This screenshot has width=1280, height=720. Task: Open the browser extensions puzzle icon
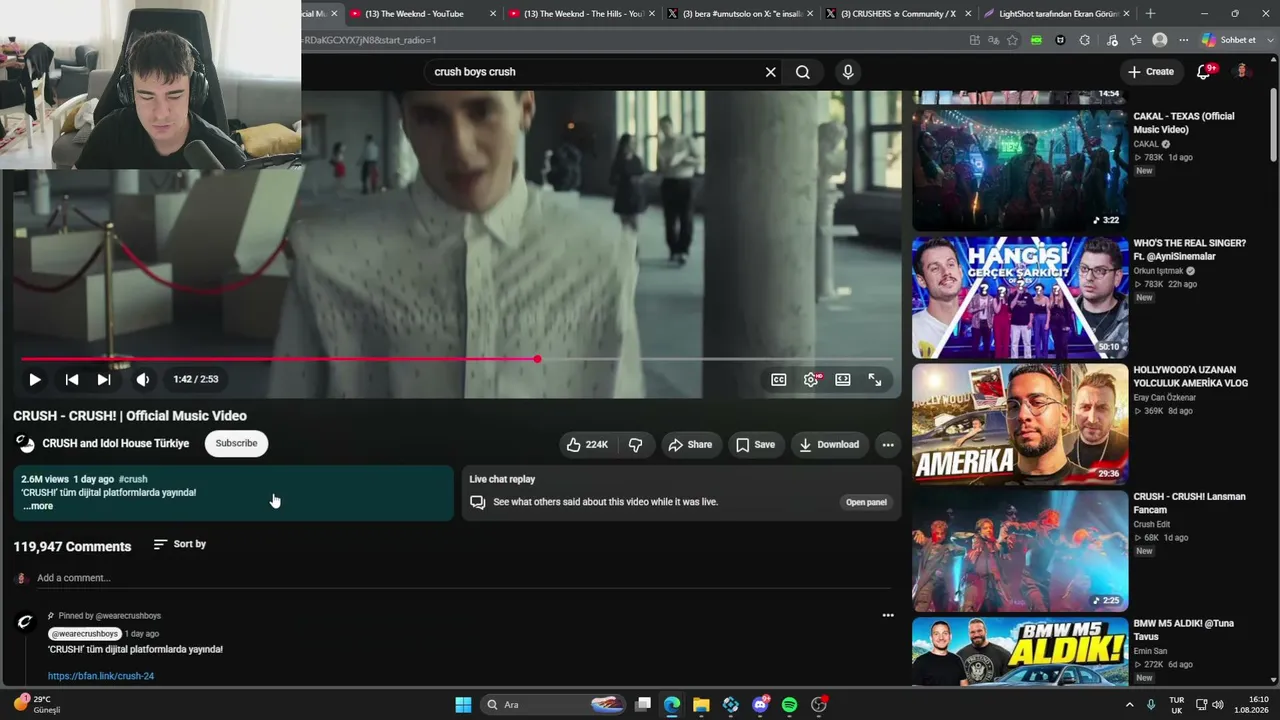[1085, 40]
